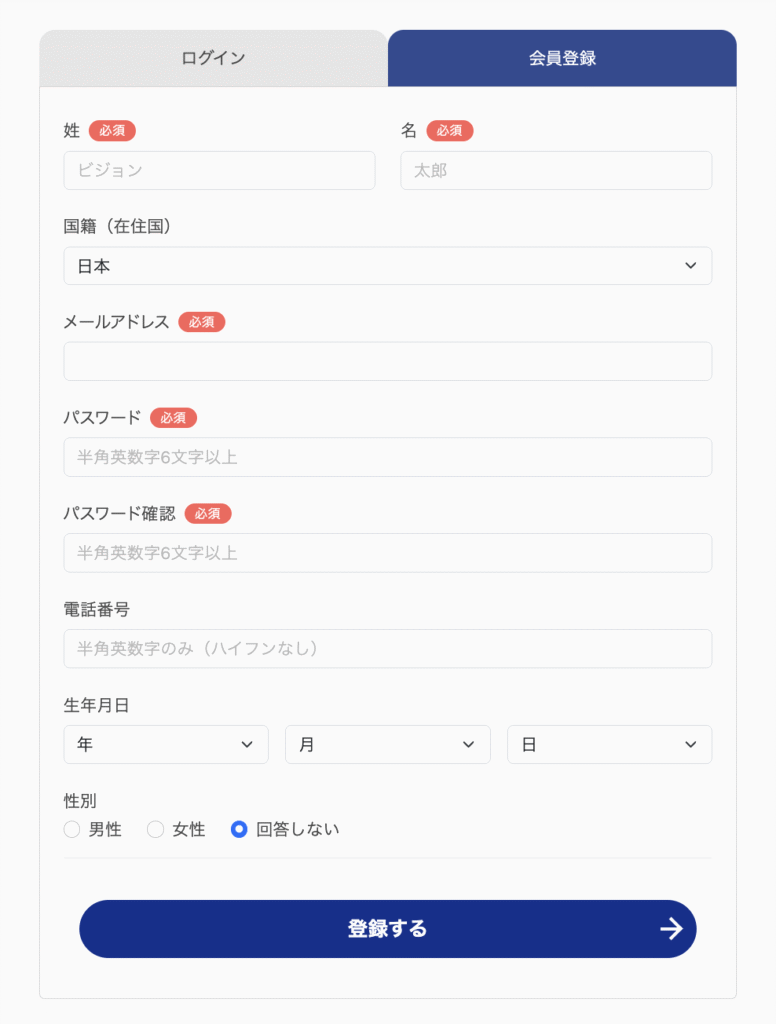776x1024 pixels.
Task: Click the empty メールアドレス input field
Action: coord(387,361)
